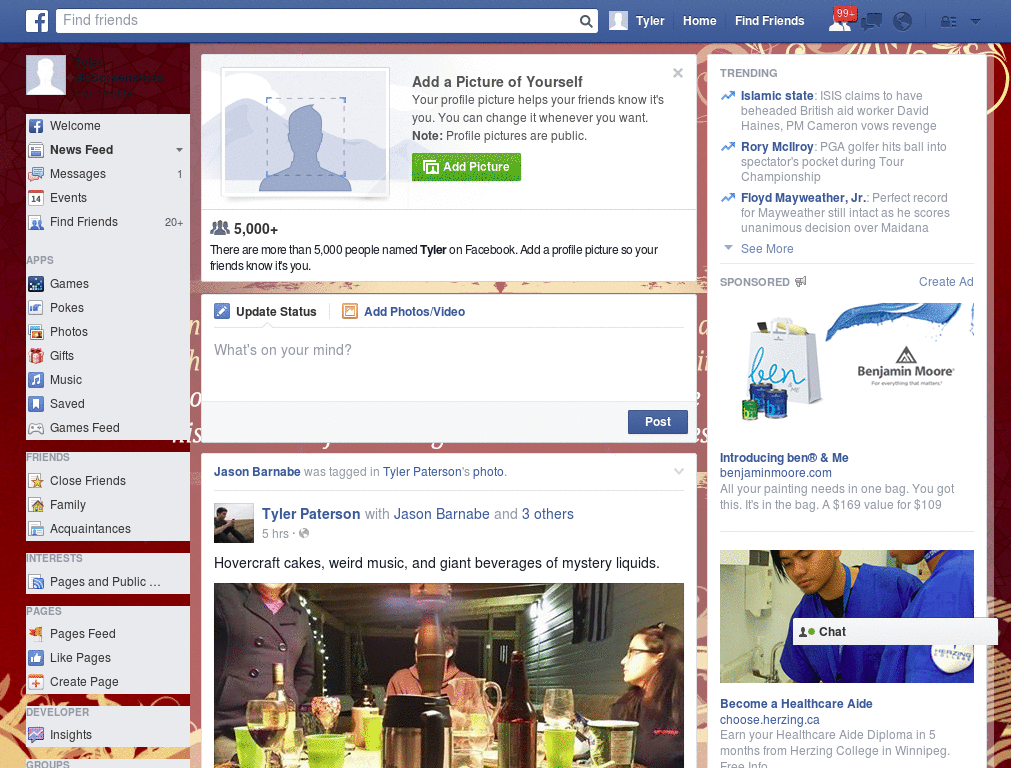Image resolution: width=1024 pixels, height=768 pixels.
Task: Click the Find friends search field
Action: (319, 21)
